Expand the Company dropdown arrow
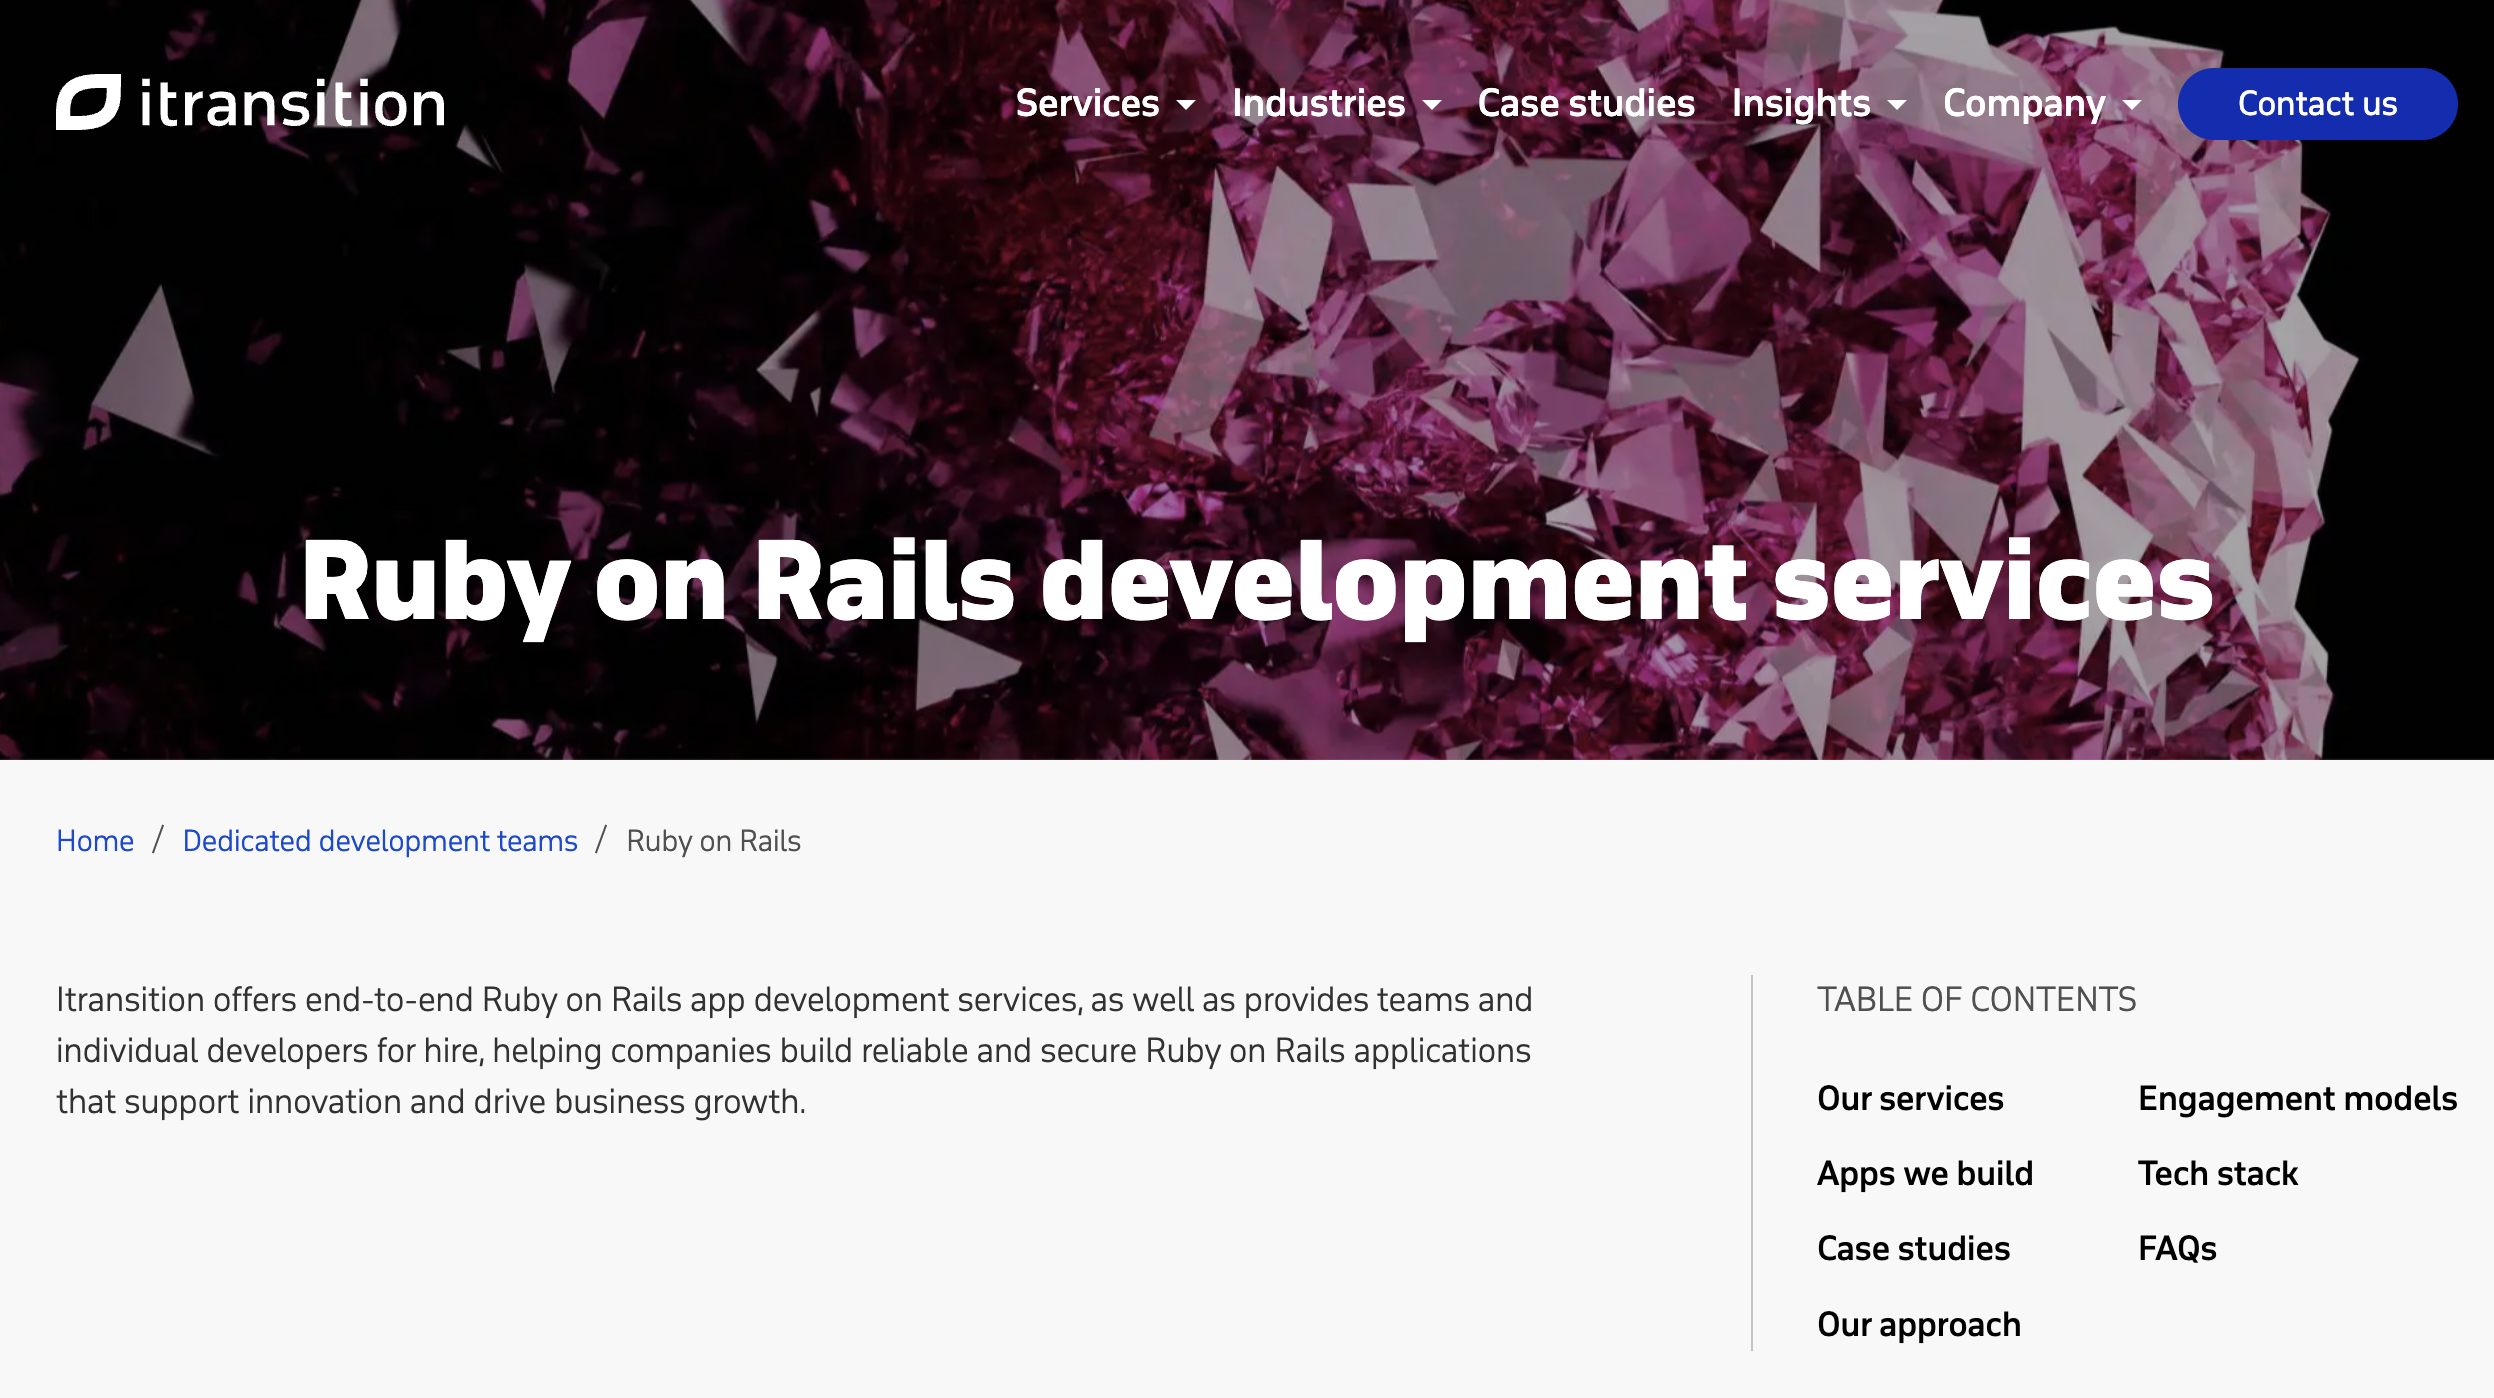The image size is (2494, 1398). [x=2132, y=105]
